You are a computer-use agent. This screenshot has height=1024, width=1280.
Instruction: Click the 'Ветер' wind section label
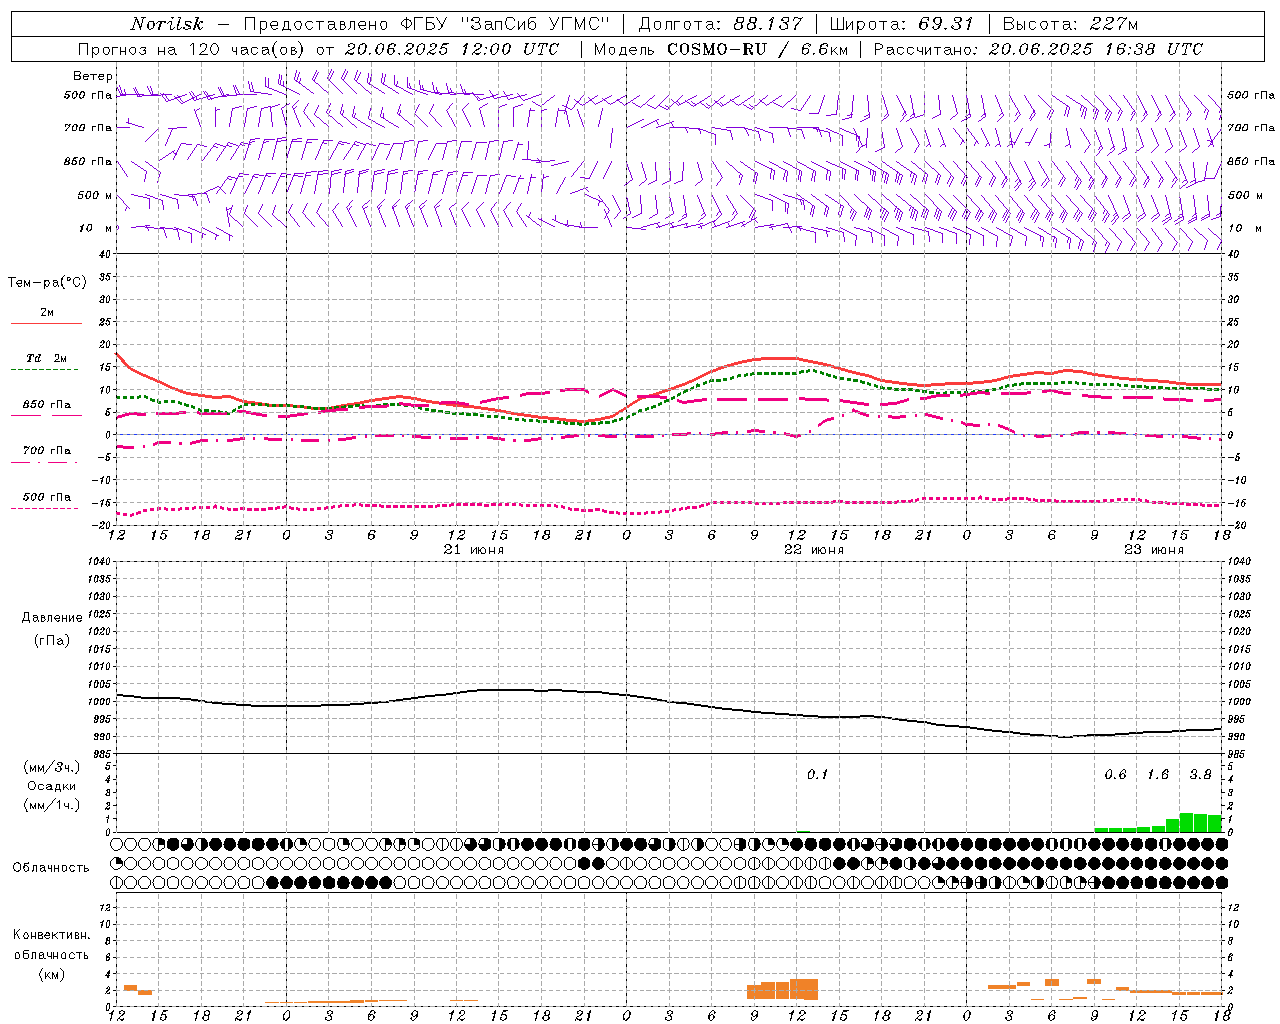(92, 76)
